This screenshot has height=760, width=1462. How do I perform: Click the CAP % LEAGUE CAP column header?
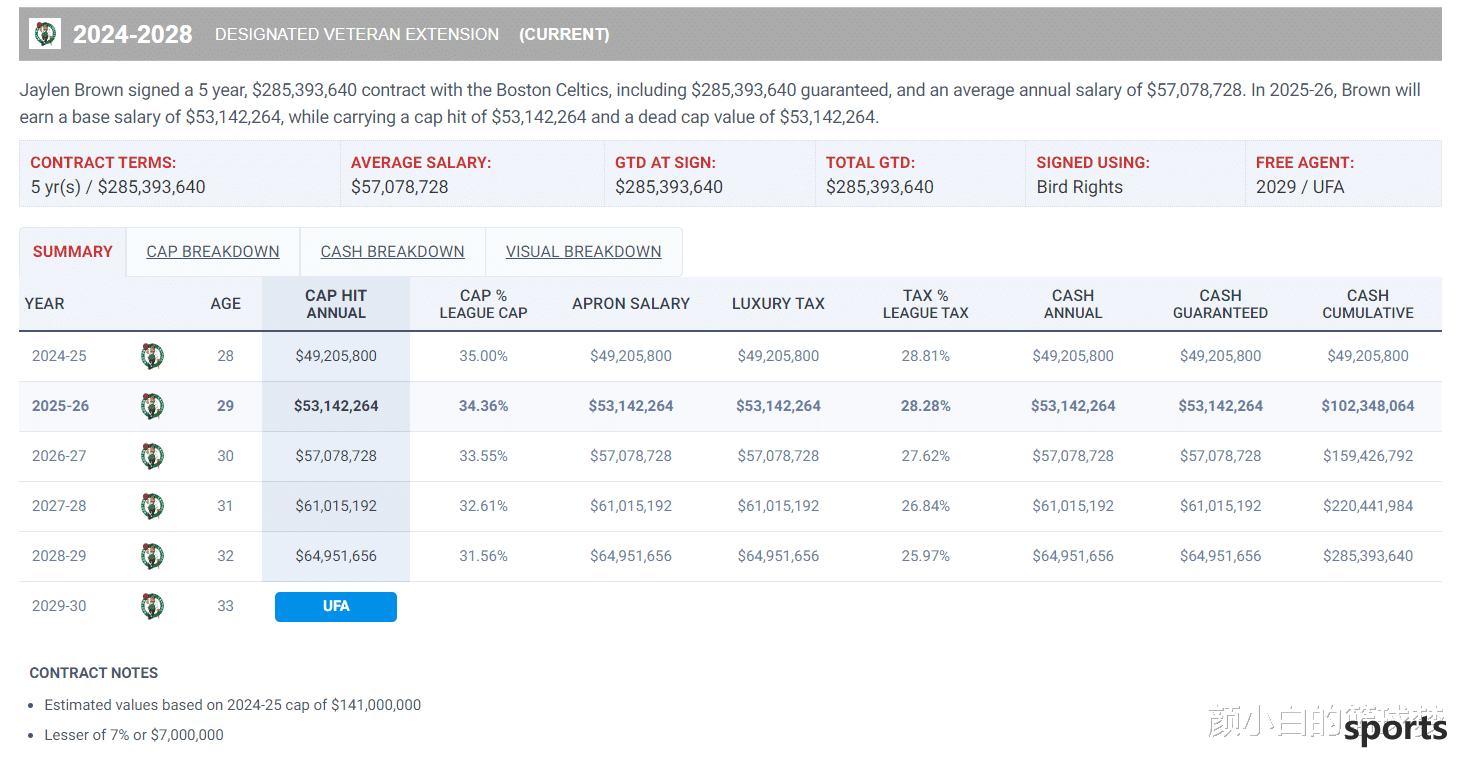coord(484,304)
